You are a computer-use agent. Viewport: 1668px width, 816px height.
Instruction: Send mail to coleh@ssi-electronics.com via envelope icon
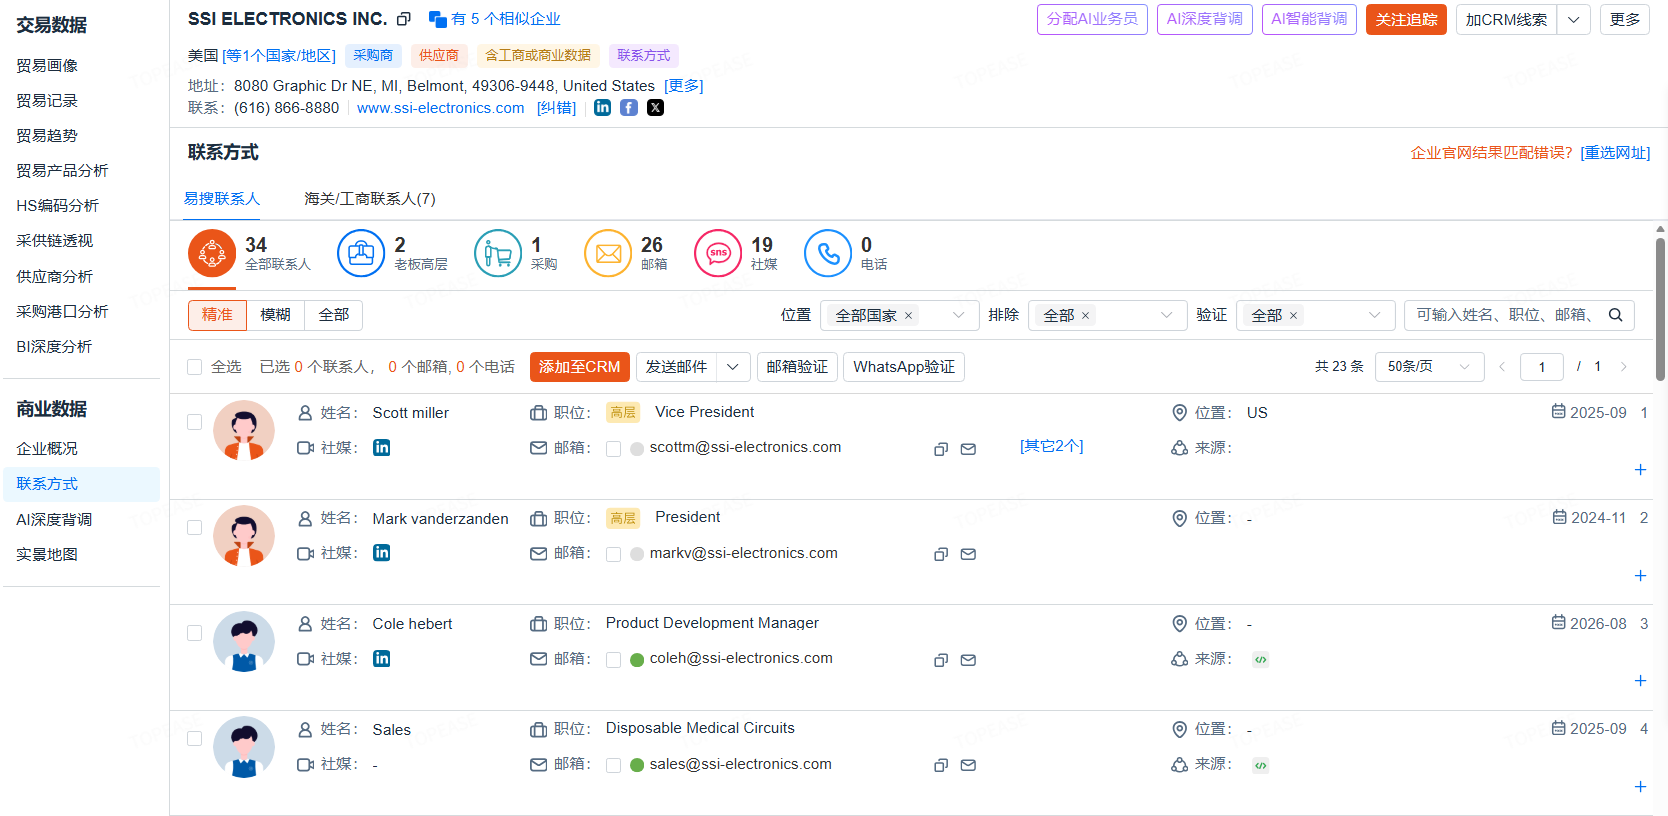pyautogui.click(x=968, y=660)
